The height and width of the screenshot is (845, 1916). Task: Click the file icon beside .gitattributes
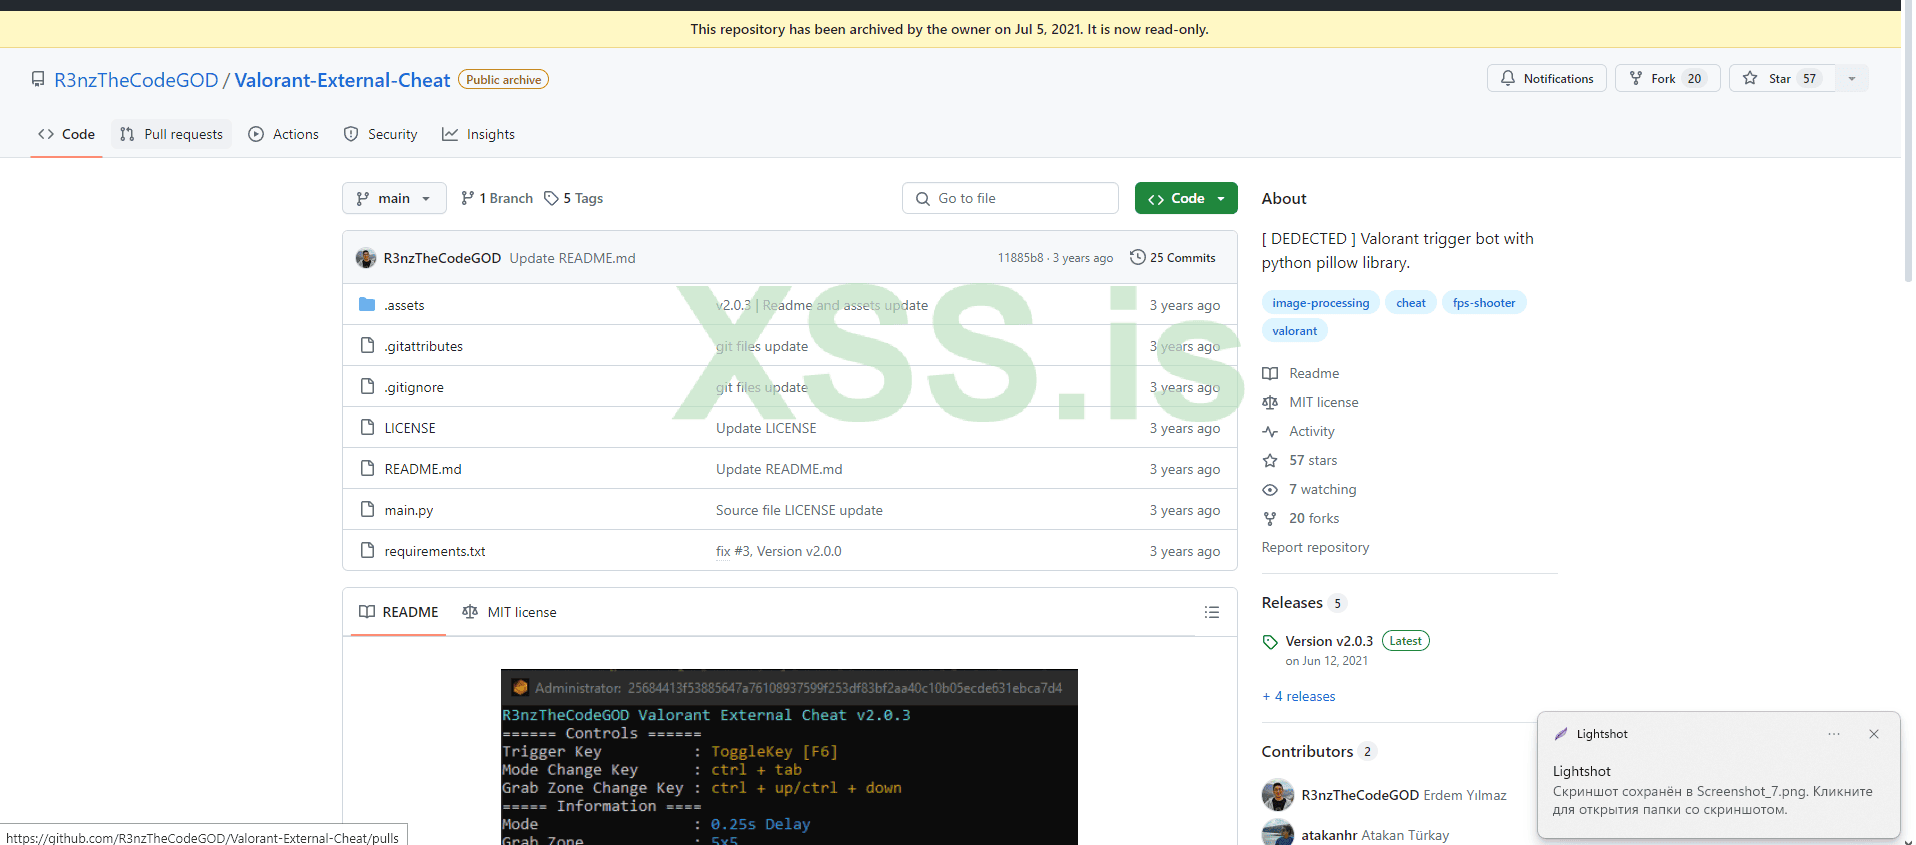(367, 345)
